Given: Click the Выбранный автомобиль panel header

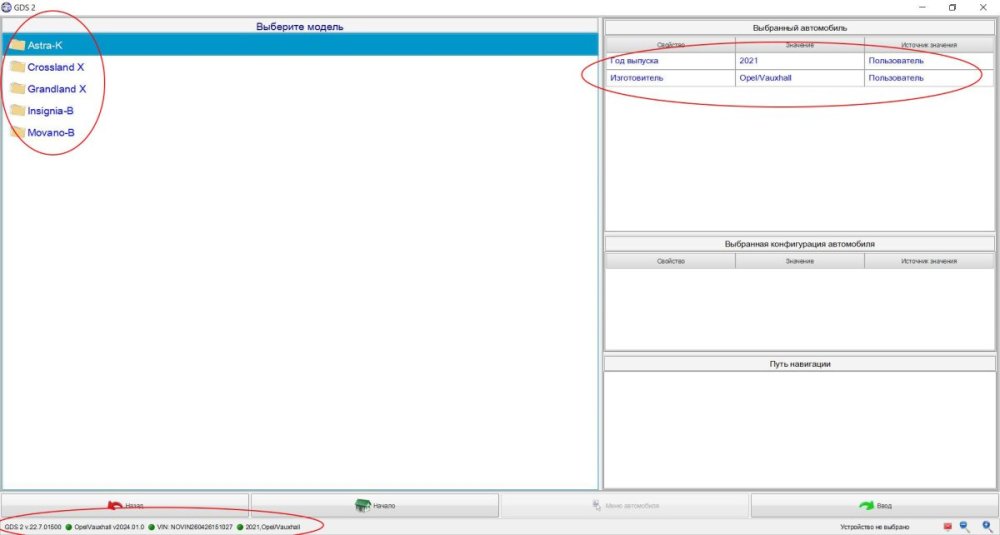Looking at the screenshot, I should (x=800, y=27).
